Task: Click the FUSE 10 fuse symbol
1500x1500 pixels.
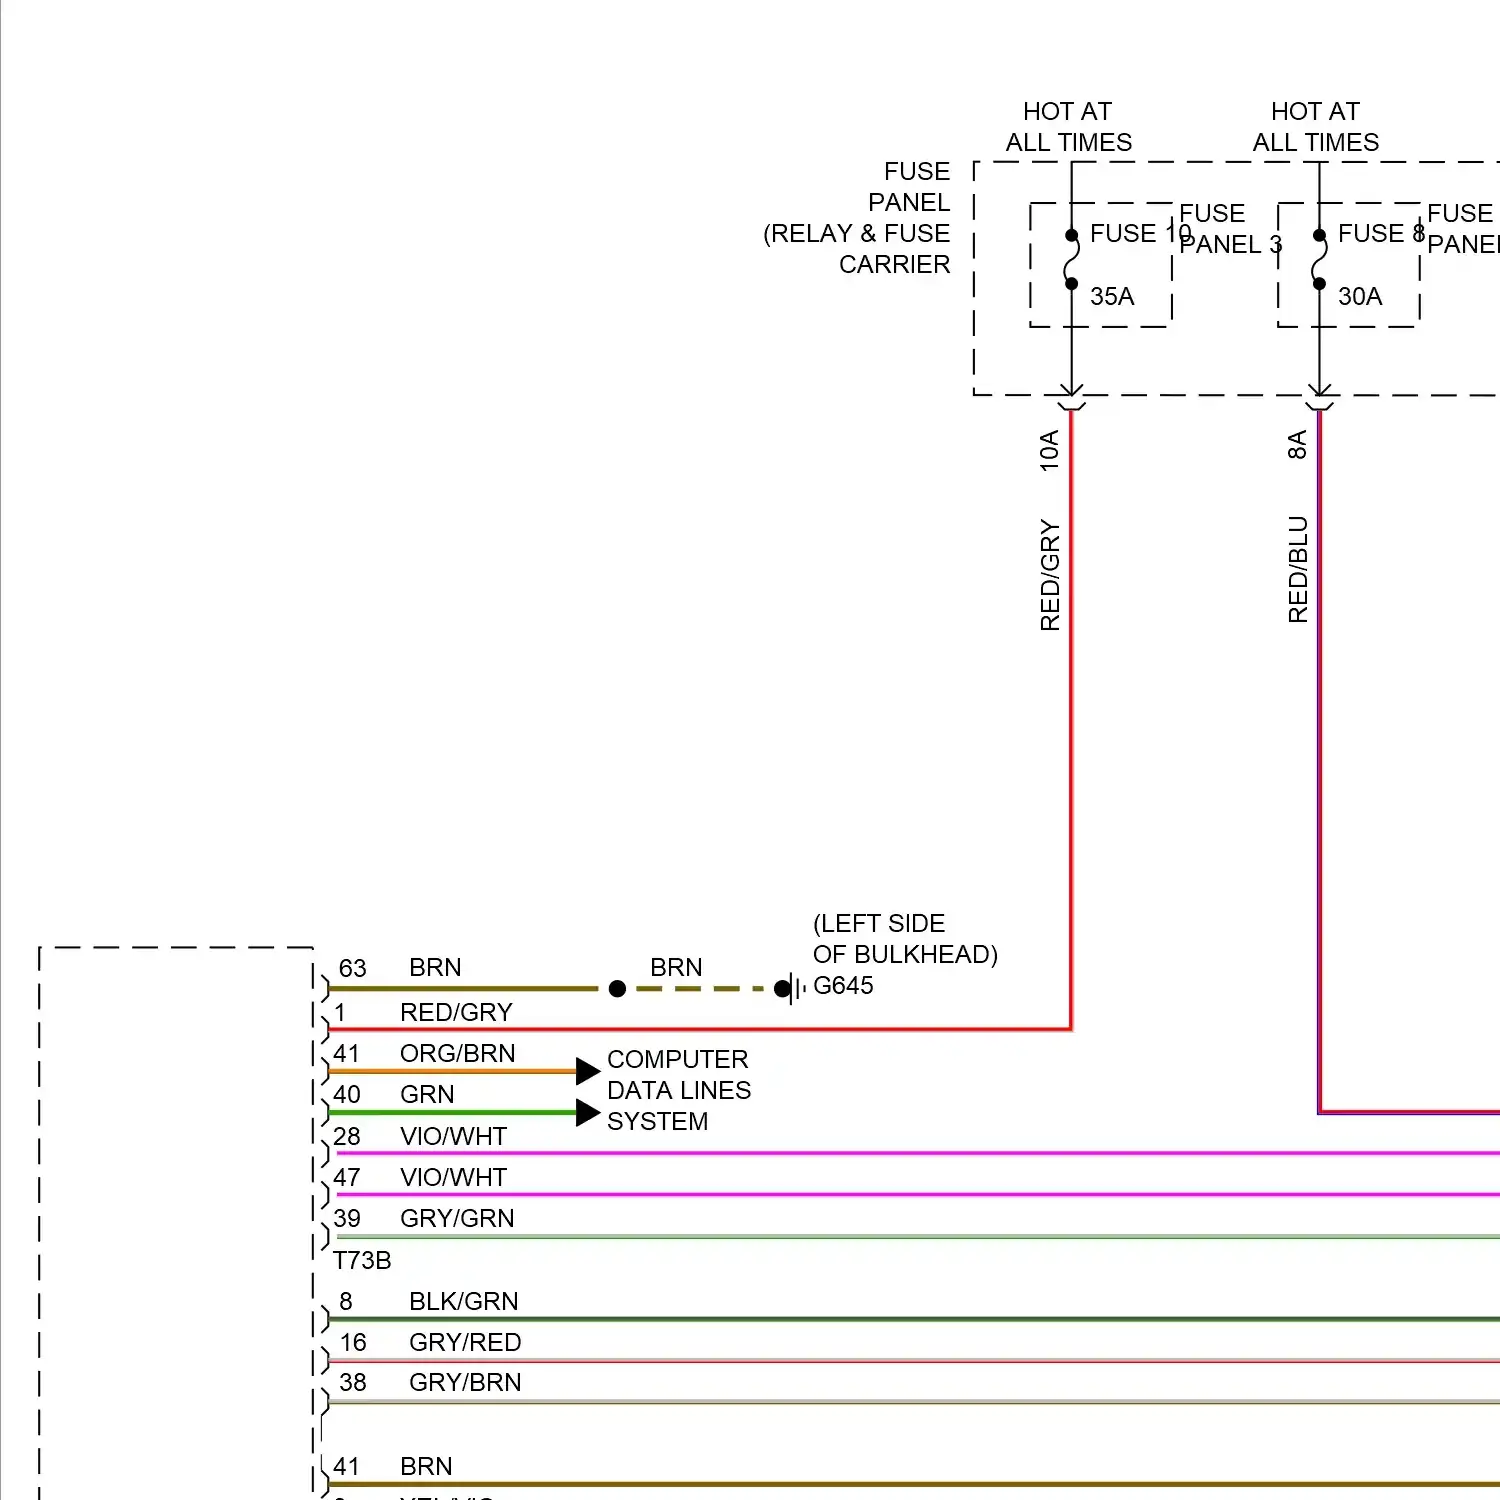Action: pos(1071,260)
